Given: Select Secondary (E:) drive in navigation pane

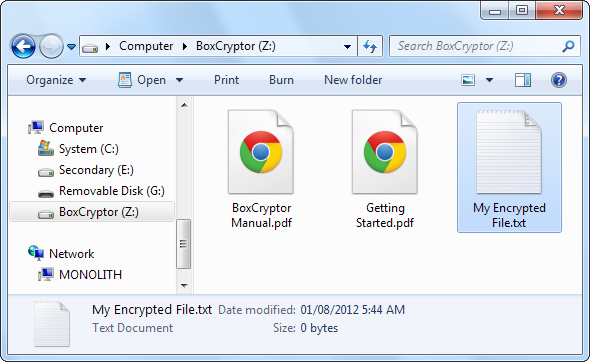Looking at the screenshot, I should point(96,170).
